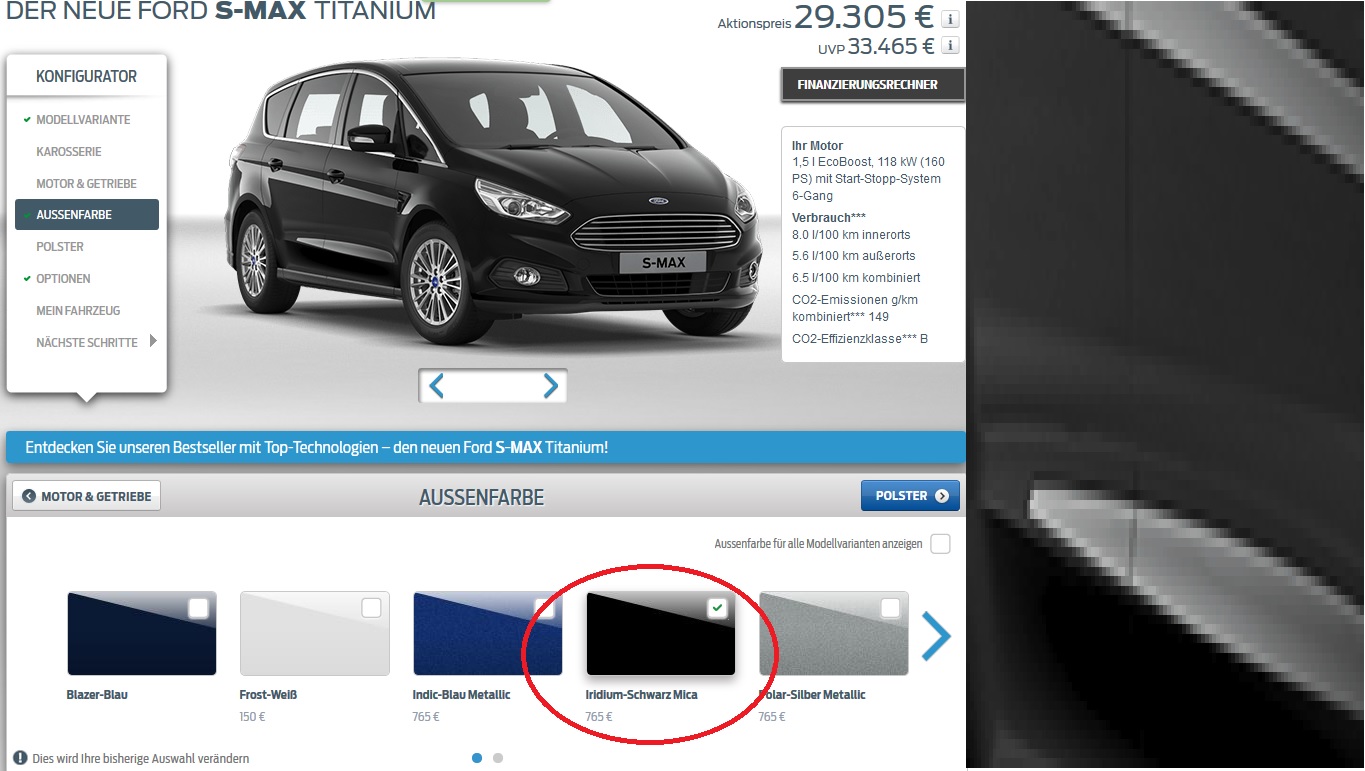Check the Polar-Silber Metallic checkbox
This screenshot has height=771, width=1365.
point(890,608)
